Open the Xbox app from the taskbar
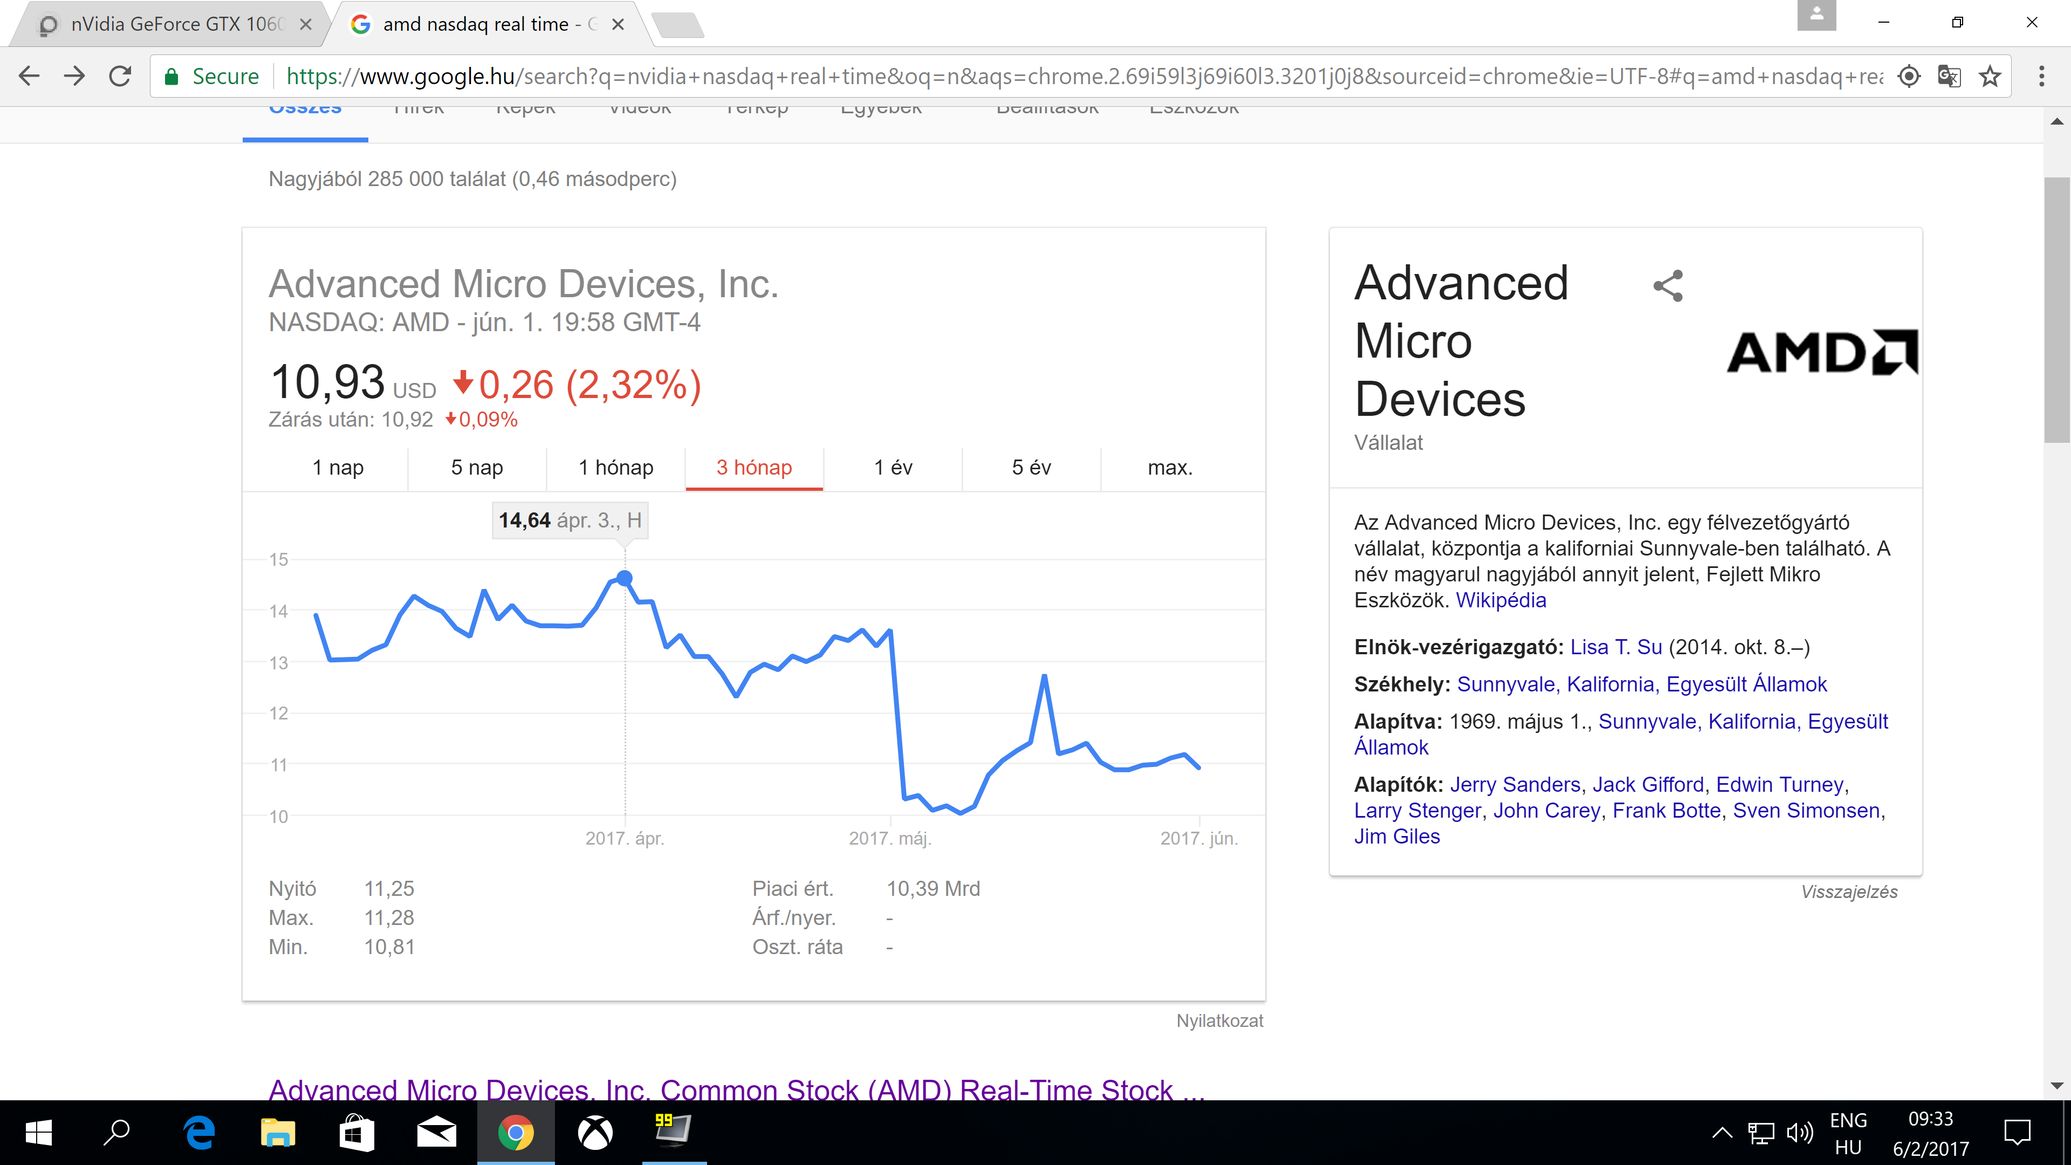The image size is (2071, 1165). 595,1133
